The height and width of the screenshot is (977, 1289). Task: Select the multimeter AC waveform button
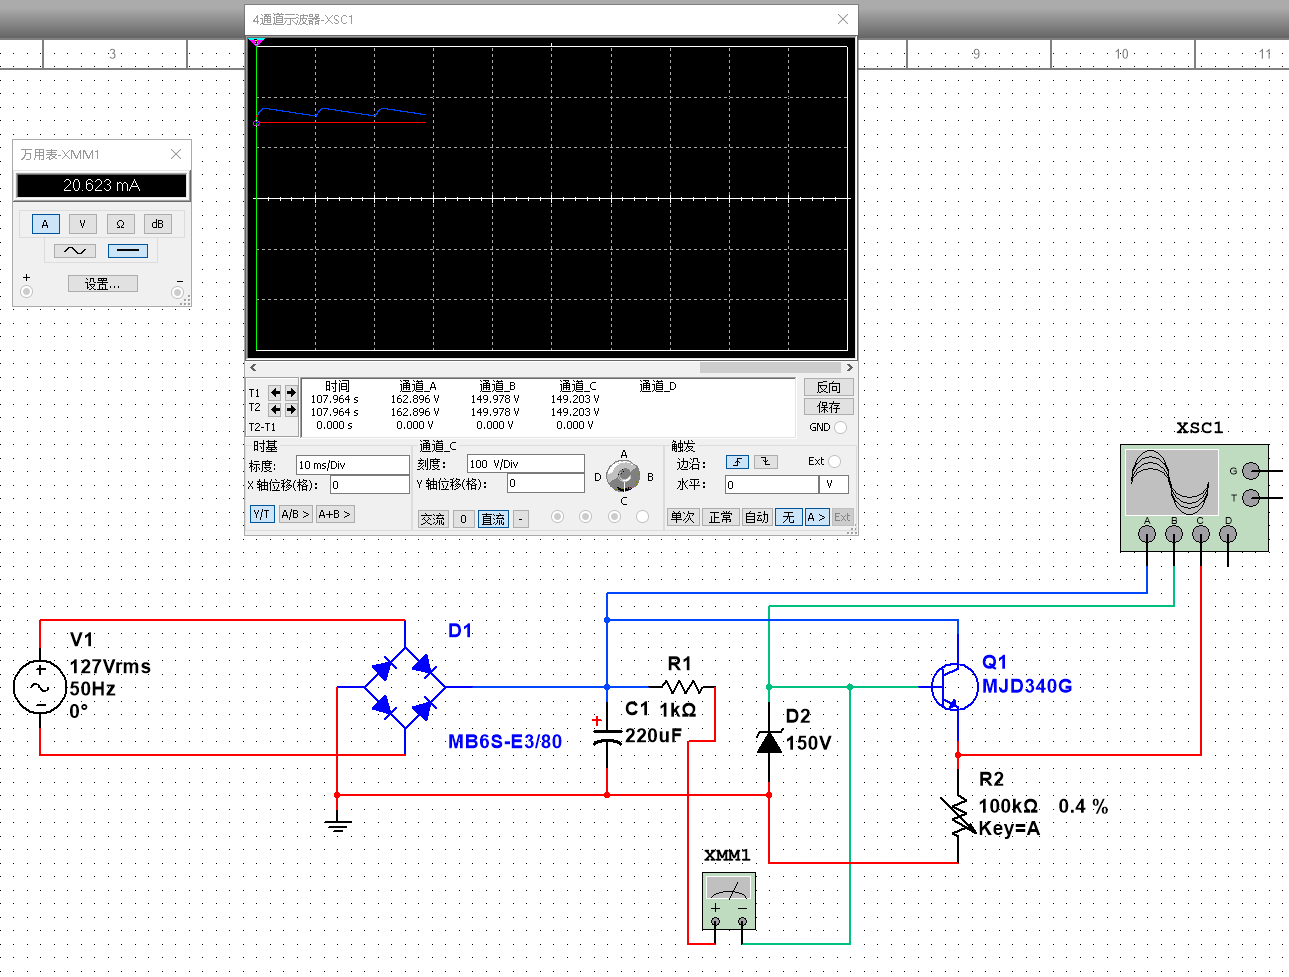coord(74,251)
